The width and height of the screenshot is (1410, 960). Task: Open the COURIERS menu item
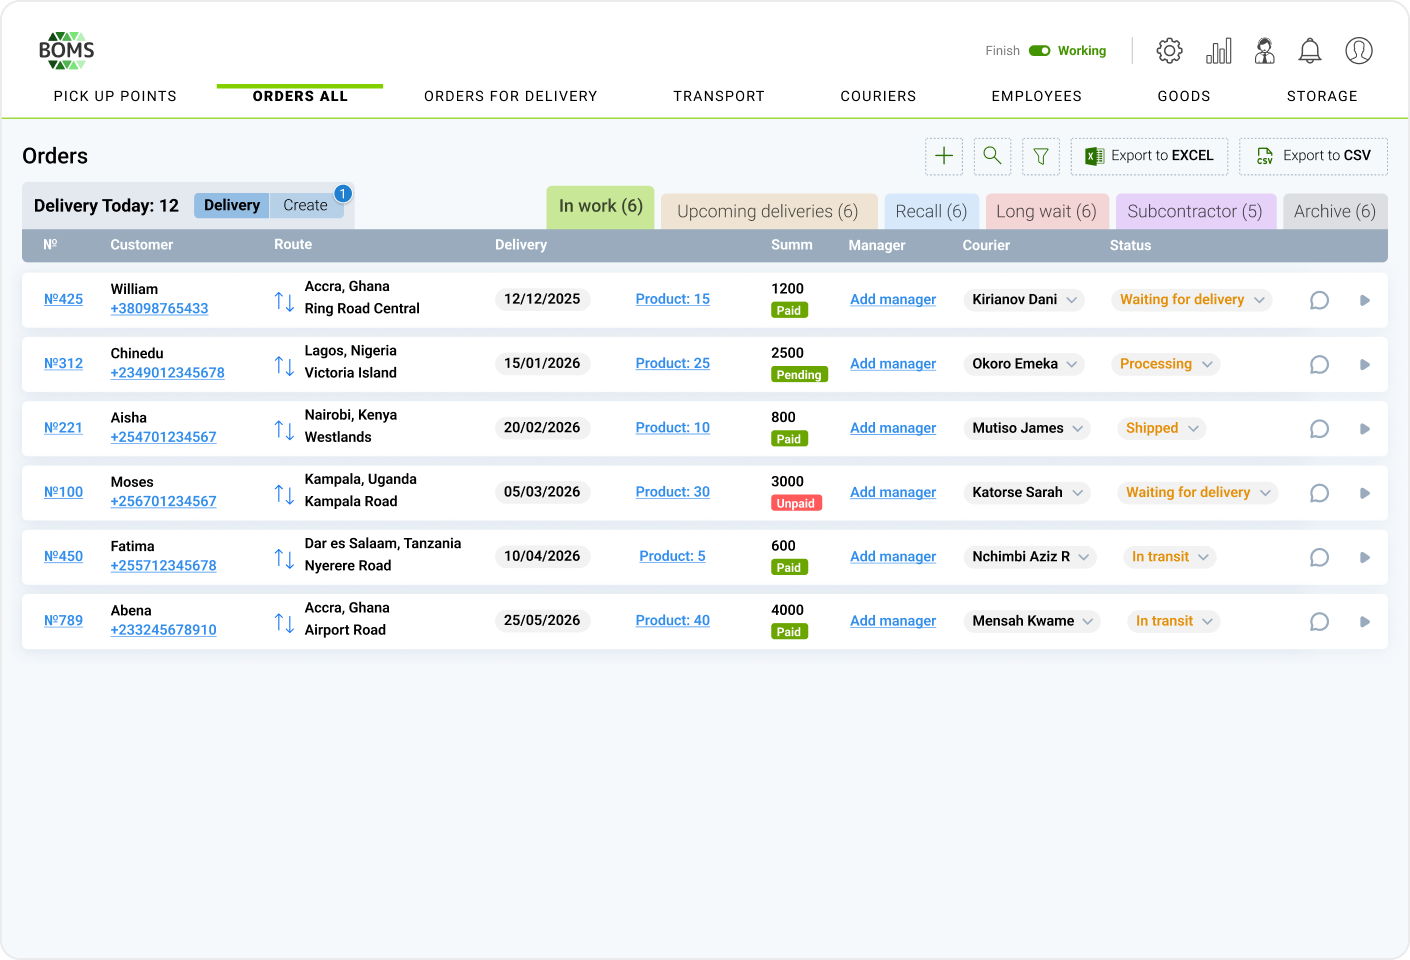(877, 96)
